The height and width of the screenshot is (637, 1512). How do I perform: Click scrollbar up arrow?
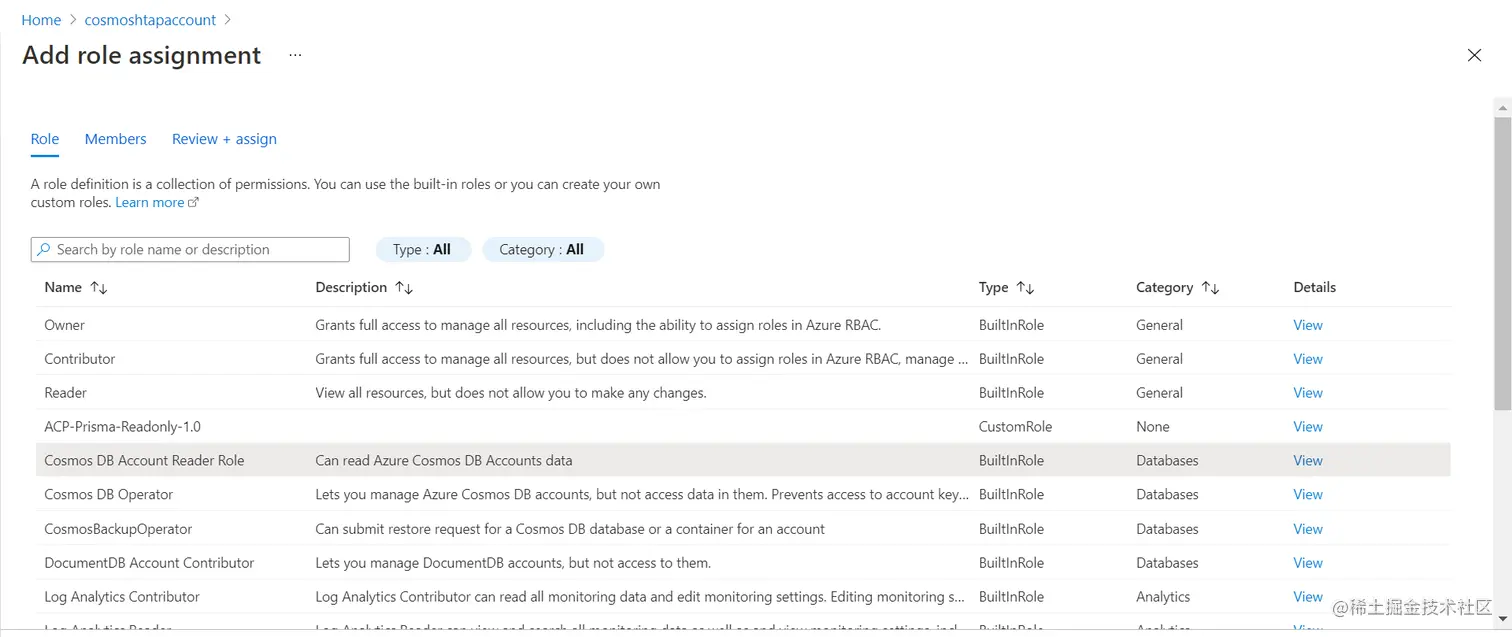point(1502,106)
